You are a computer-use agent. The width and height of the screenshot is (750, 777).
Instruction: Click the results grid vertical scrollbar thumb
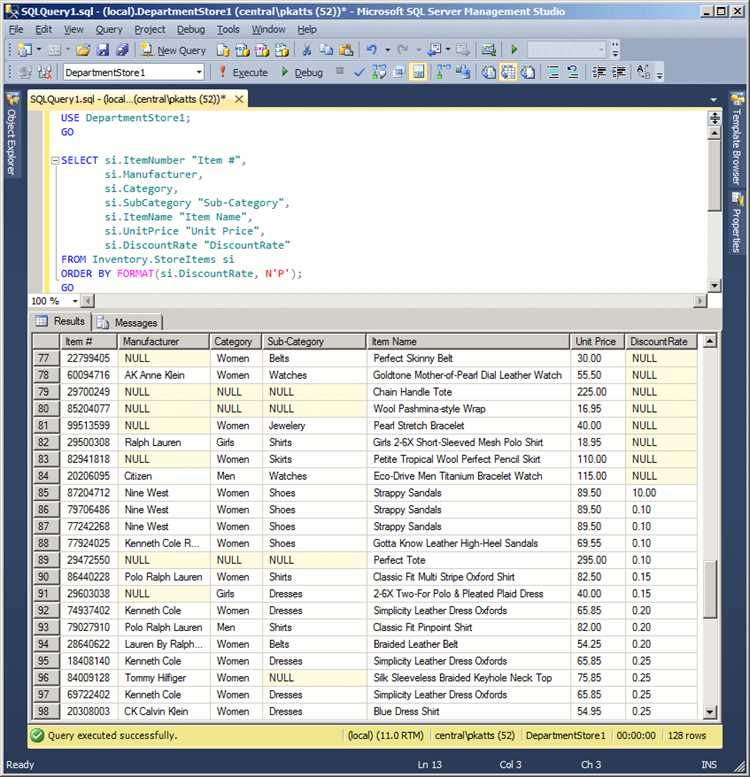[710, 589]
